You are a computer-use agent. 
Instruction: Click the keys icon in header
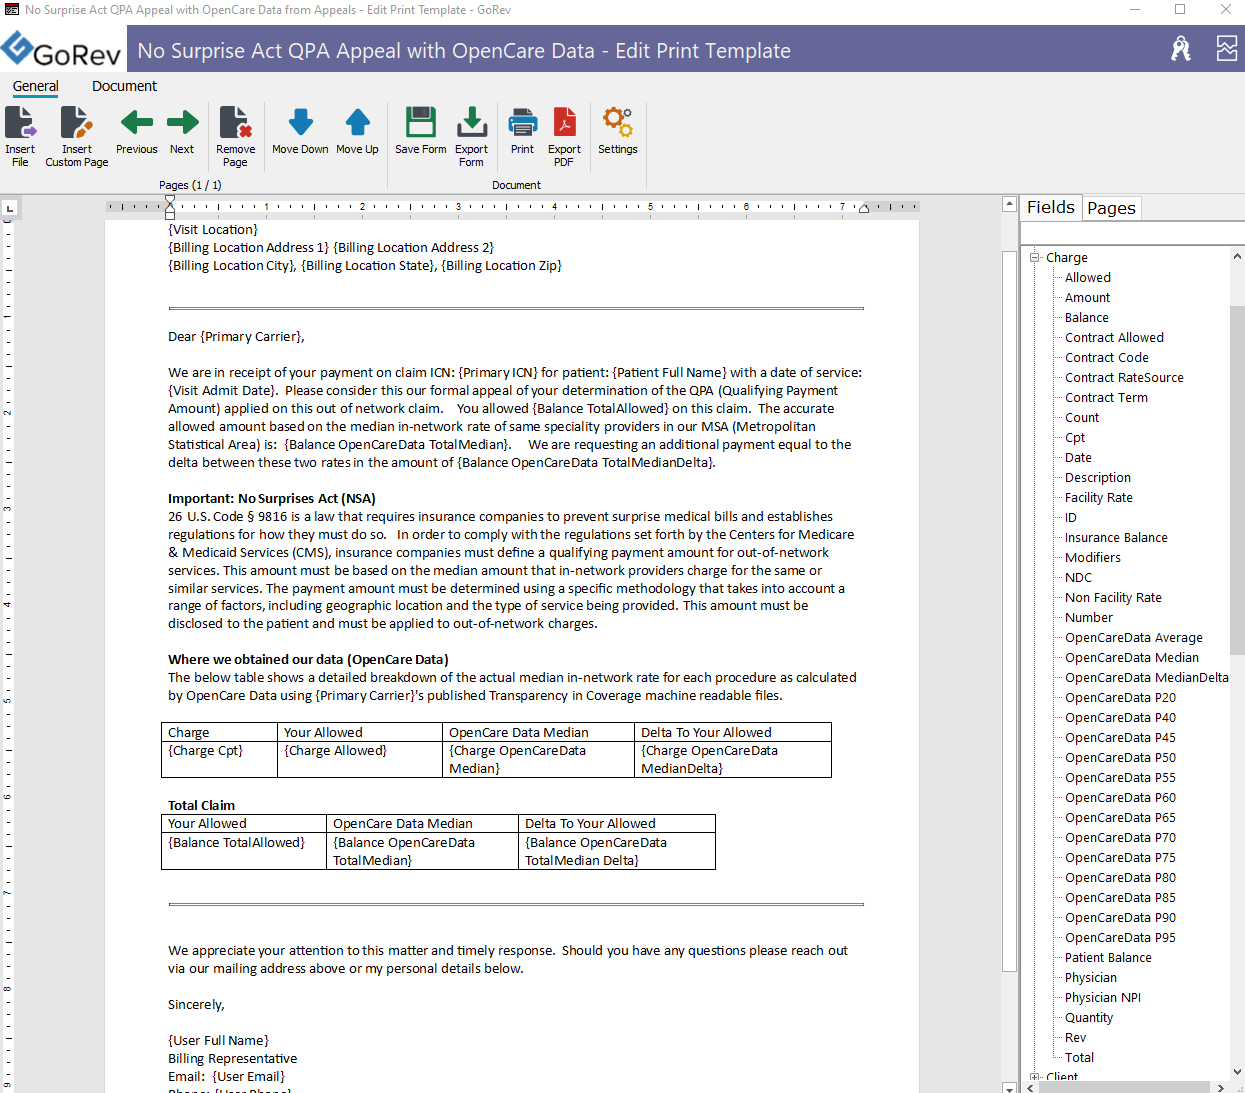tap(1181, 48)
